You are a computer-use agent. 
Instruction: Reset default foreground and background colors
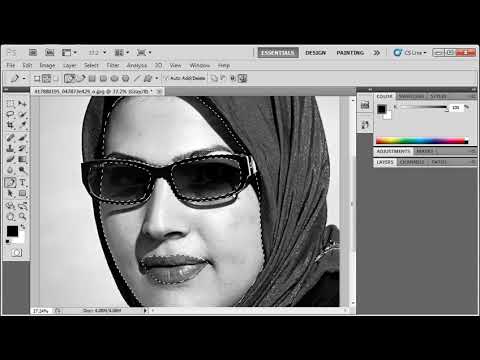[8, 242]
